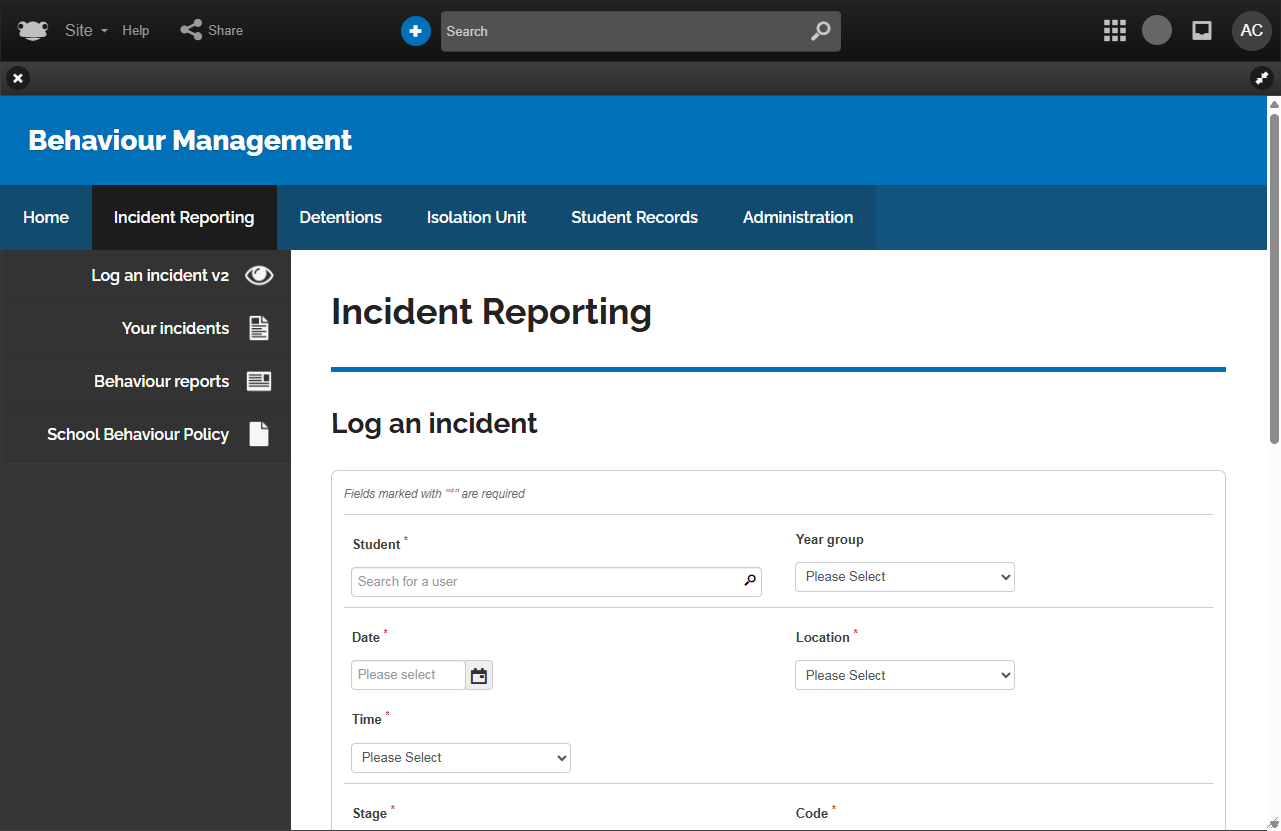Open Your incidents in sidebar
Image resolution: width=1281 pixels, height=831 pixels.
click(x=175, y=328)
